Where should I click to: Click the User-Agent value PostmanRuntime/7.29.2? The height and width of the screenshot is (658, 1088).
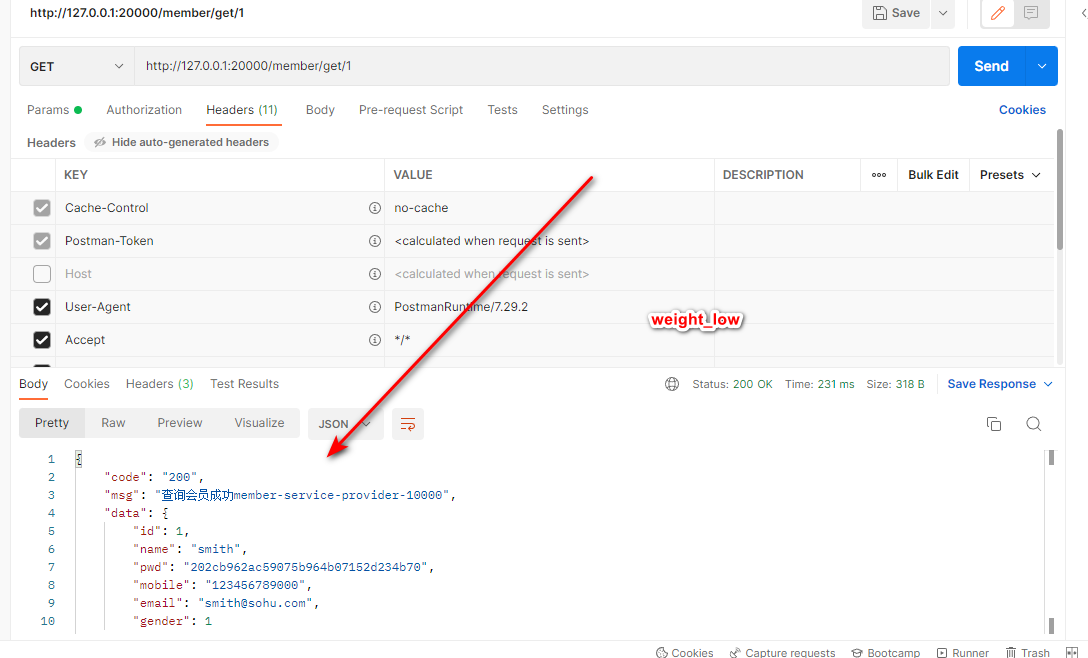pyautogui.click(x=461, y=307)
